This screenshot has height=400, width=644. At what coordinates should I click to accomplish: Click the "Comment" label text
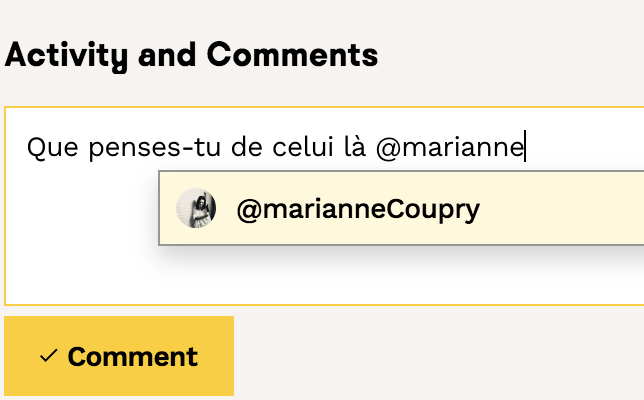[132, 357]
